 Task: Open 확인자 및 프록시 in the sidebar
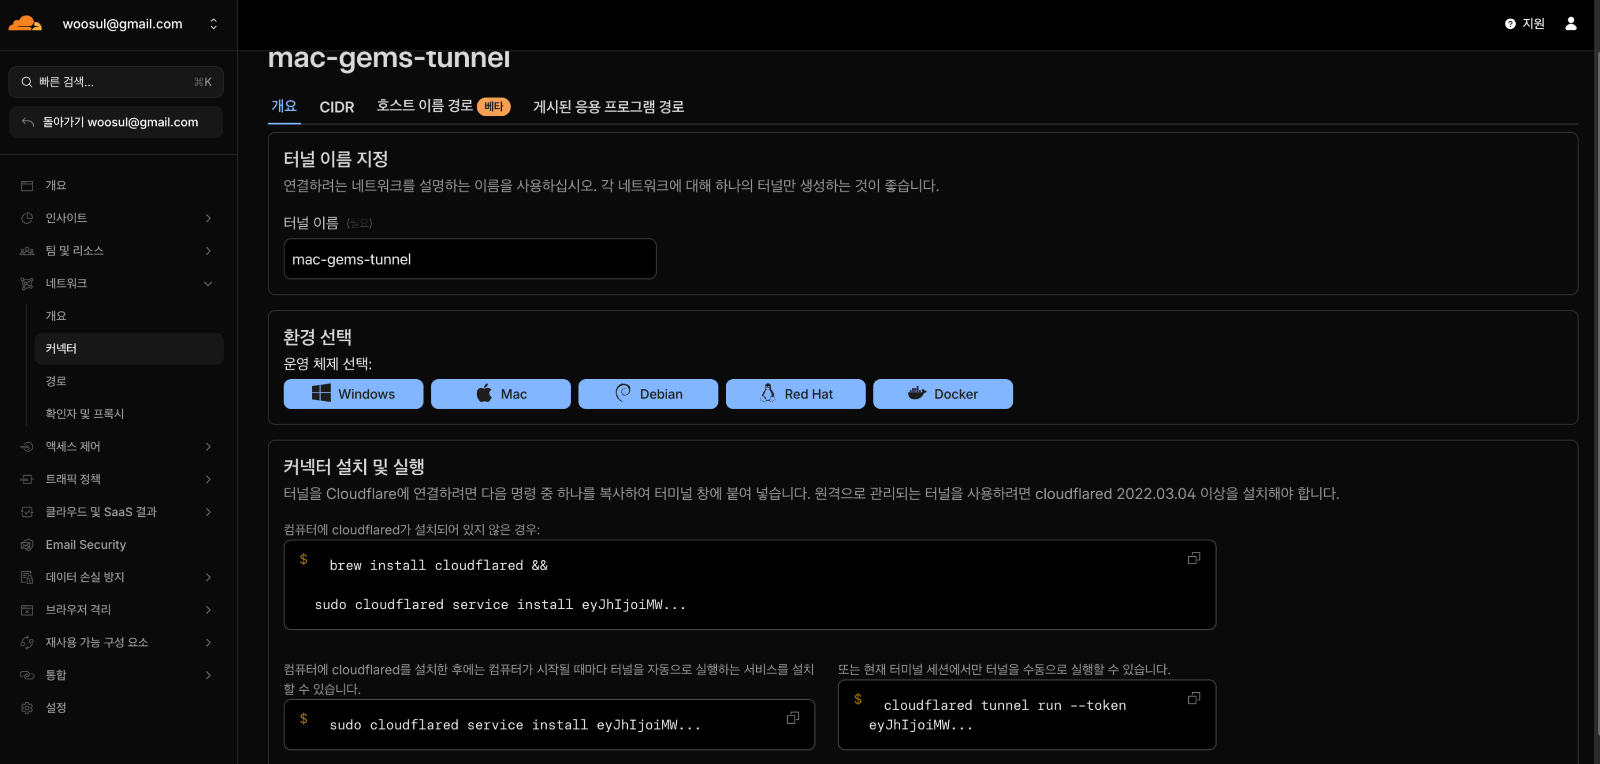click(x=85, y=414)
